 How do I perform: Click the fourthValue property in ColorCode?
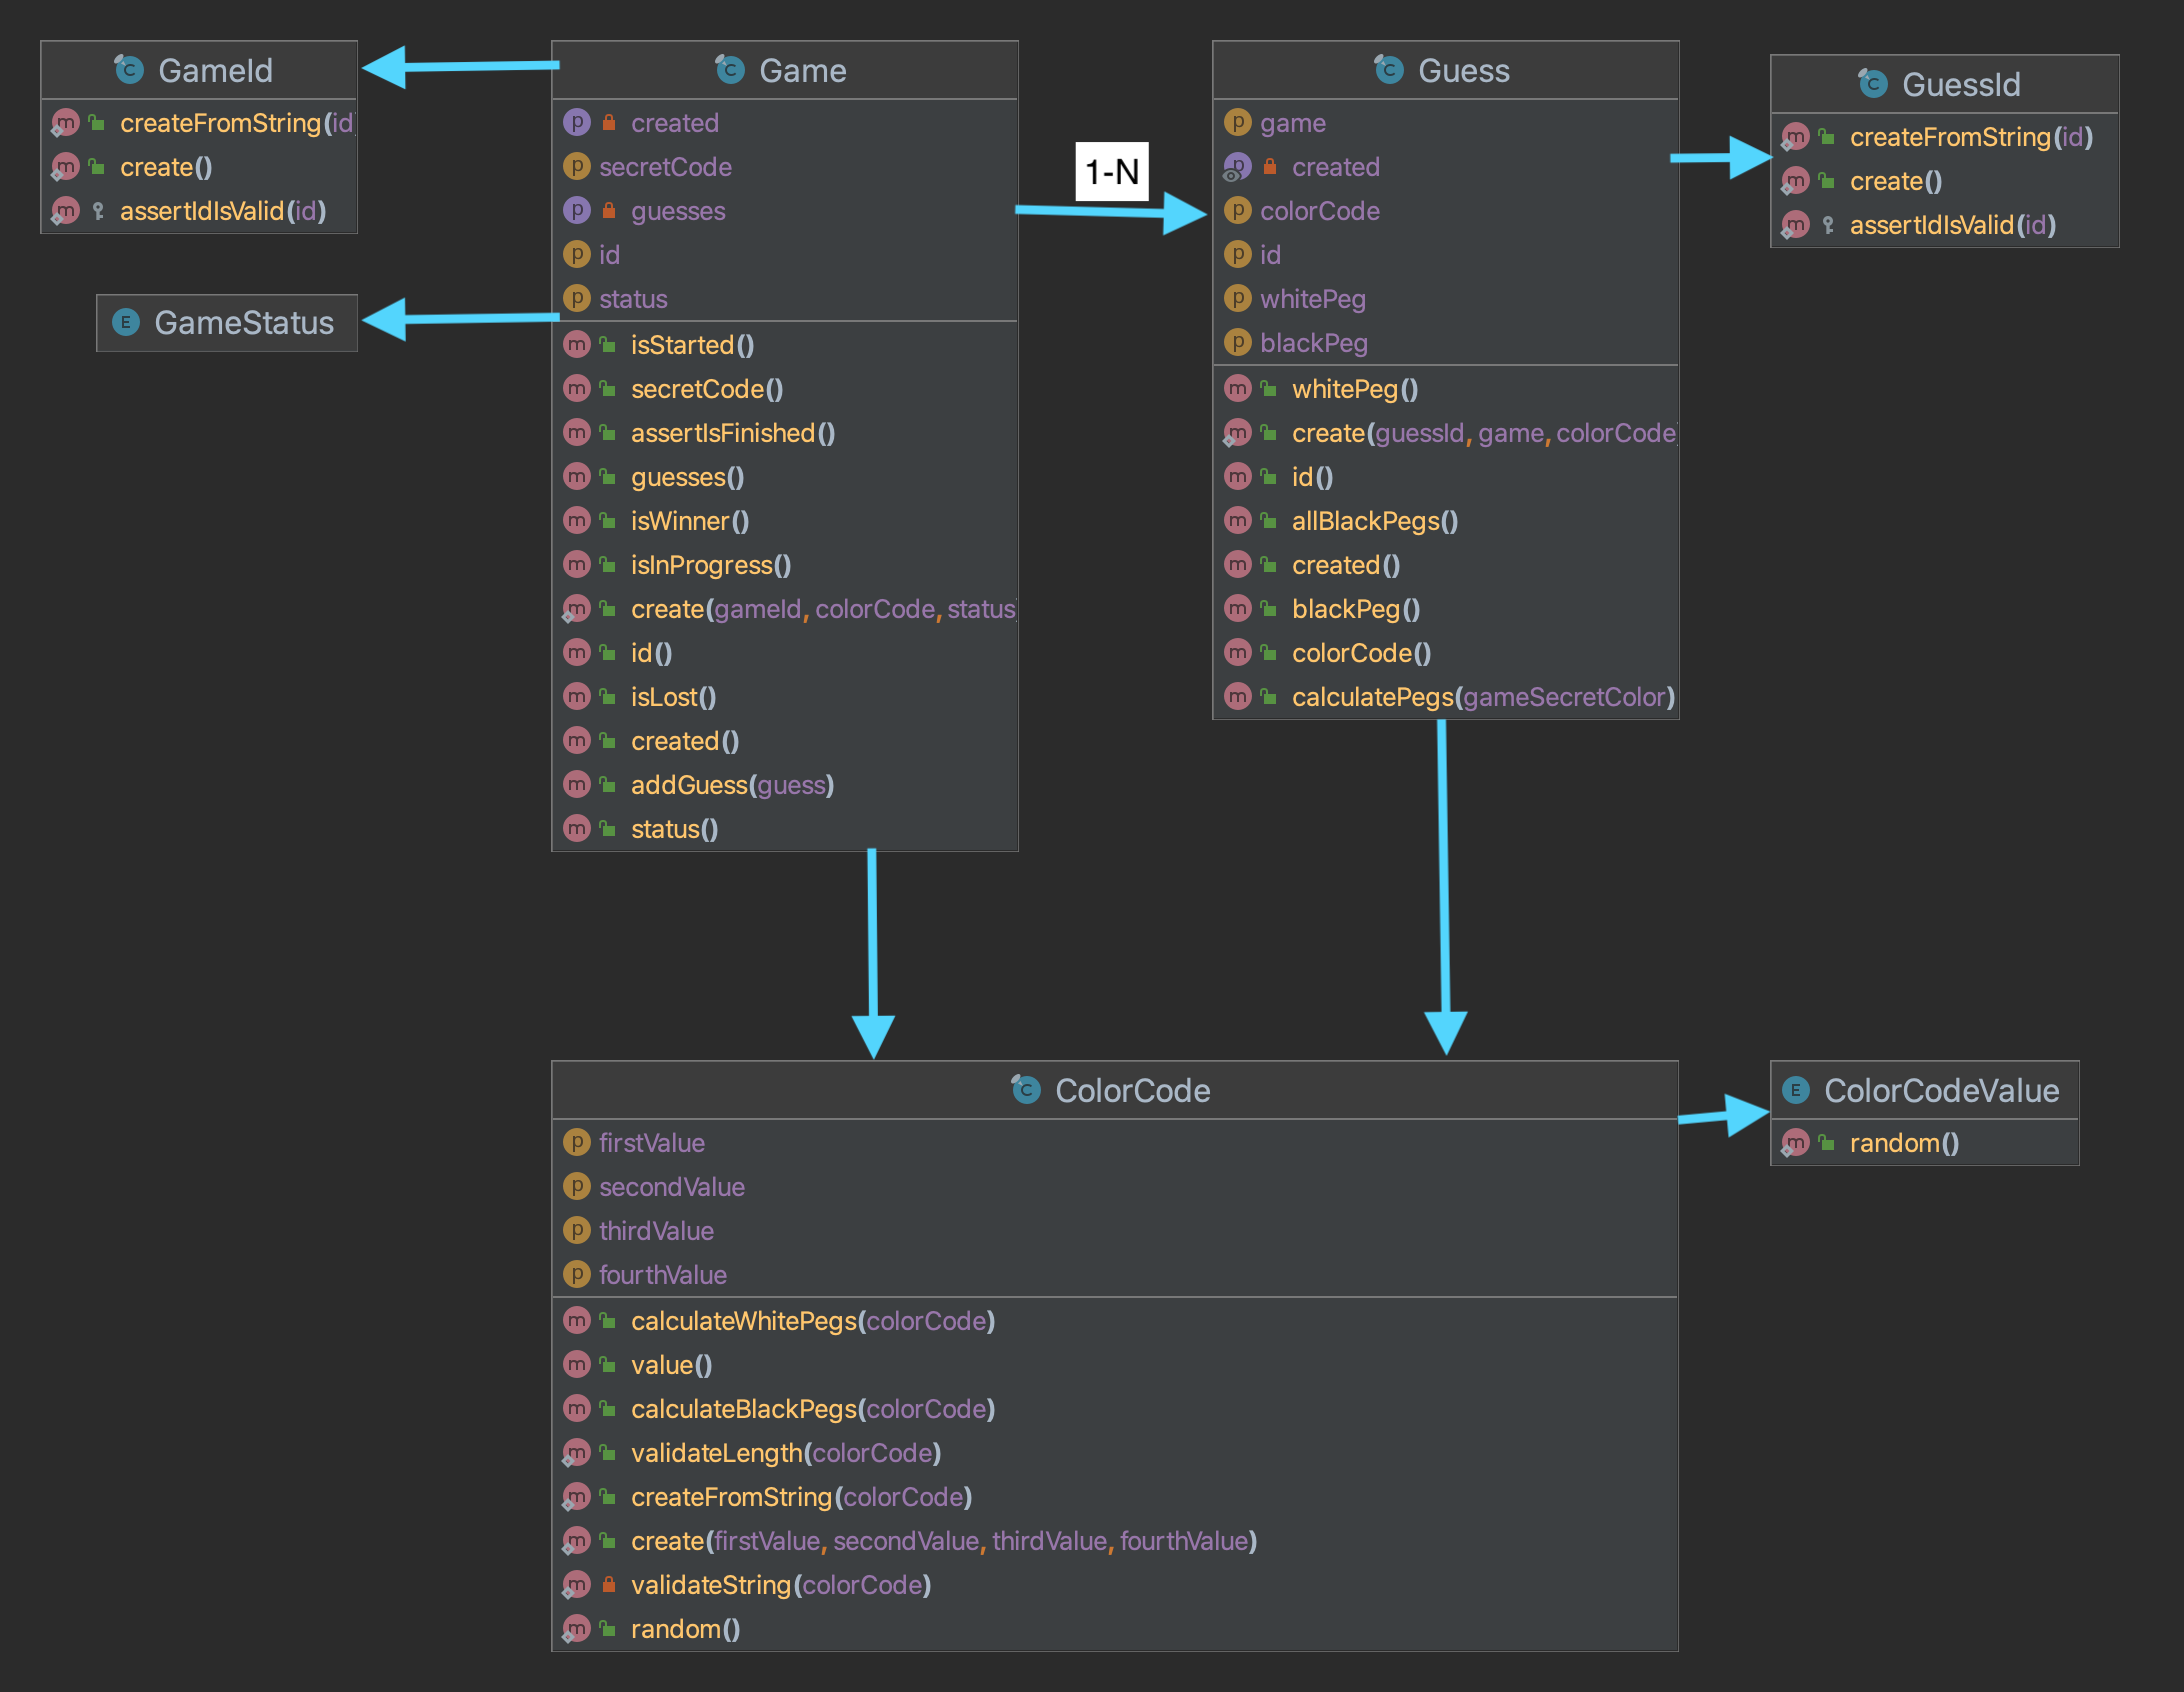tap(662, 1275)
